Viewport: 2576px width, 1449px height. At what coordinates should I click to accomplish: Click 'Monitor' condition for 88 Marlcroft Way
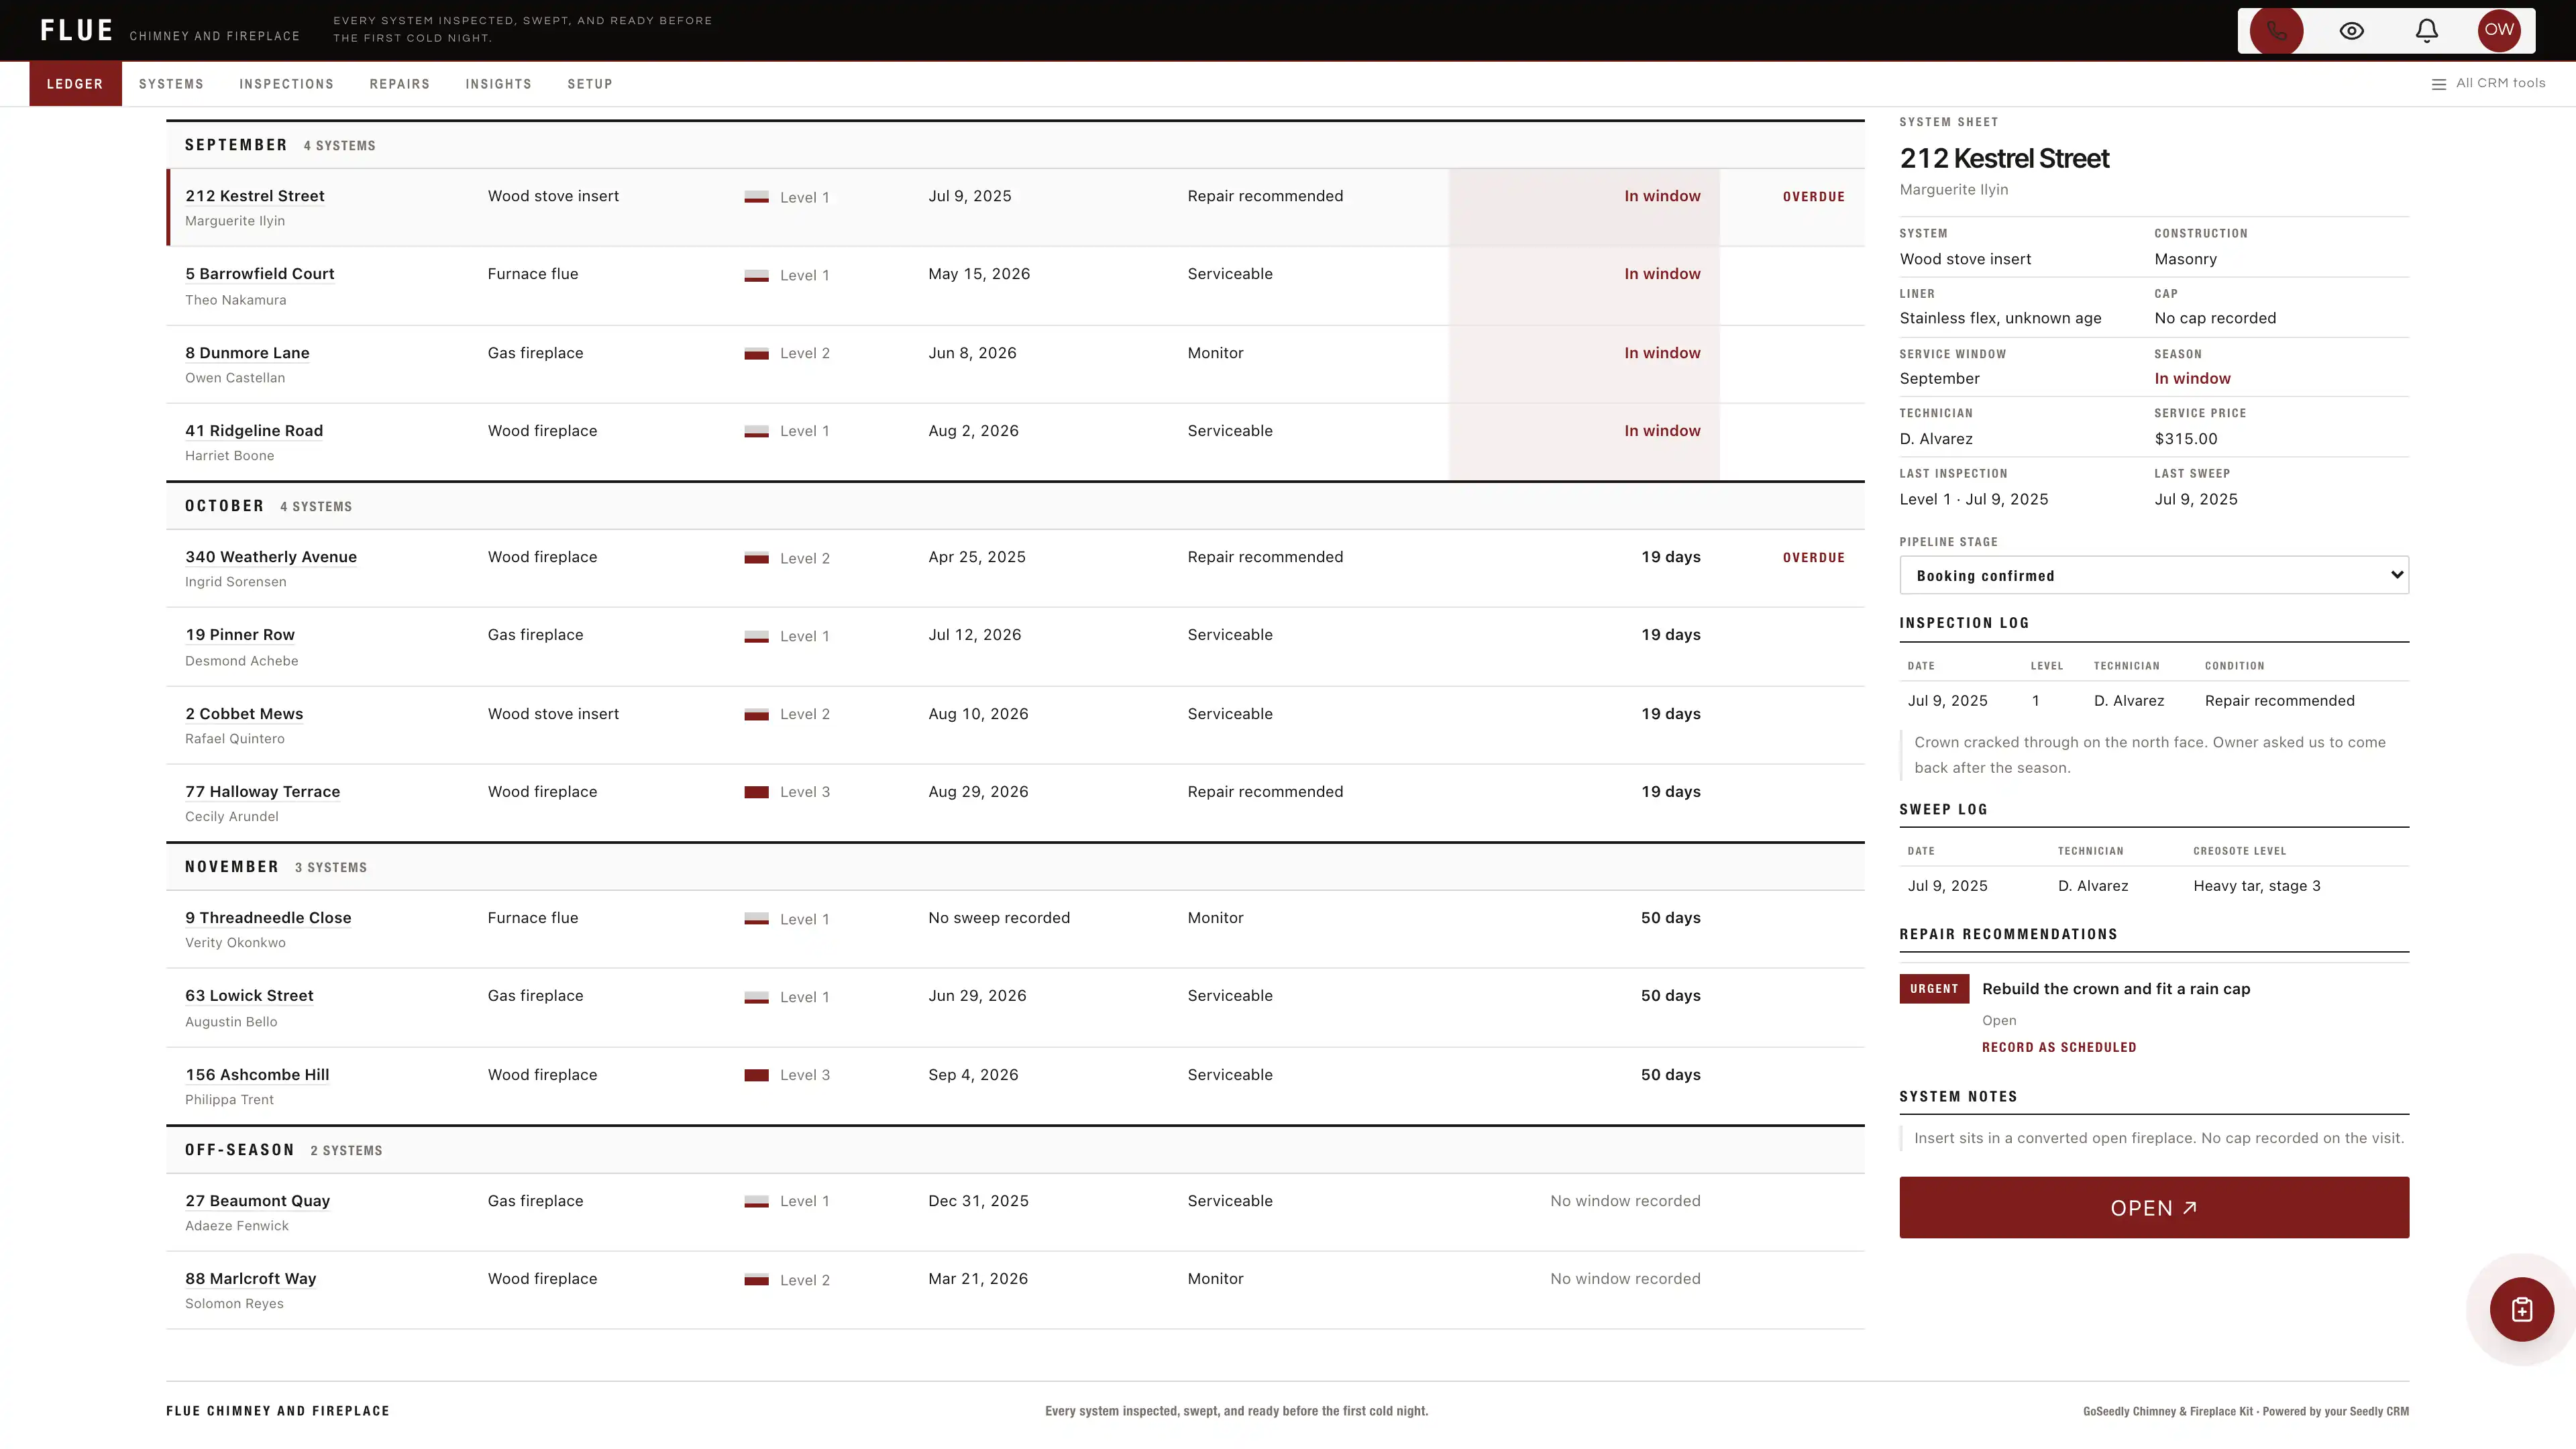(1215, 1279)
